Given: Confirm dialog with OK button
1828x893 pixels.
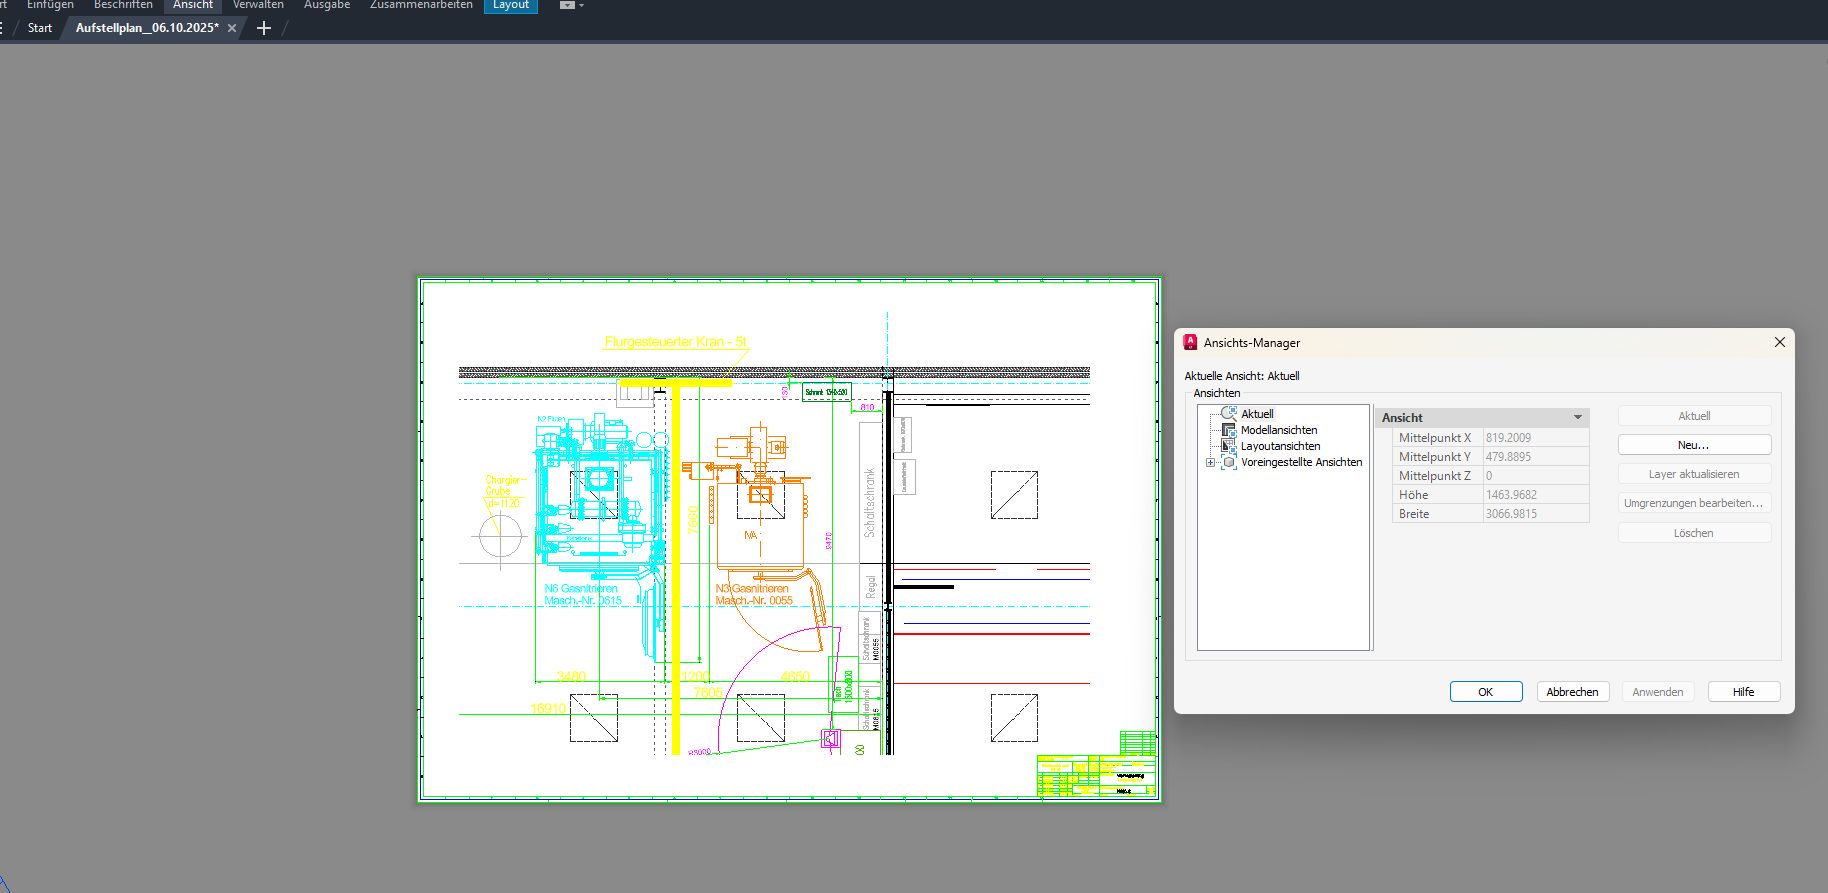Looking at the screenshot, I should pyautogui.click(x=1485, y=692).
